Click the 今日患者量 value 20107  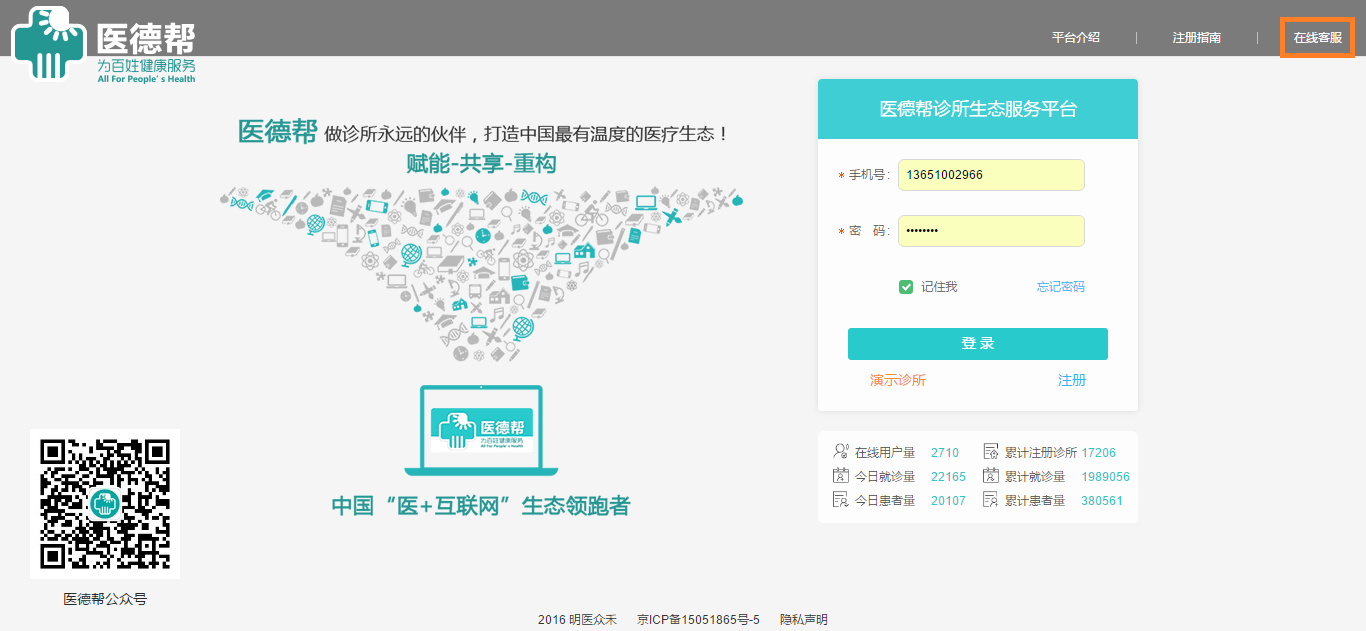(x=949, y=501)
